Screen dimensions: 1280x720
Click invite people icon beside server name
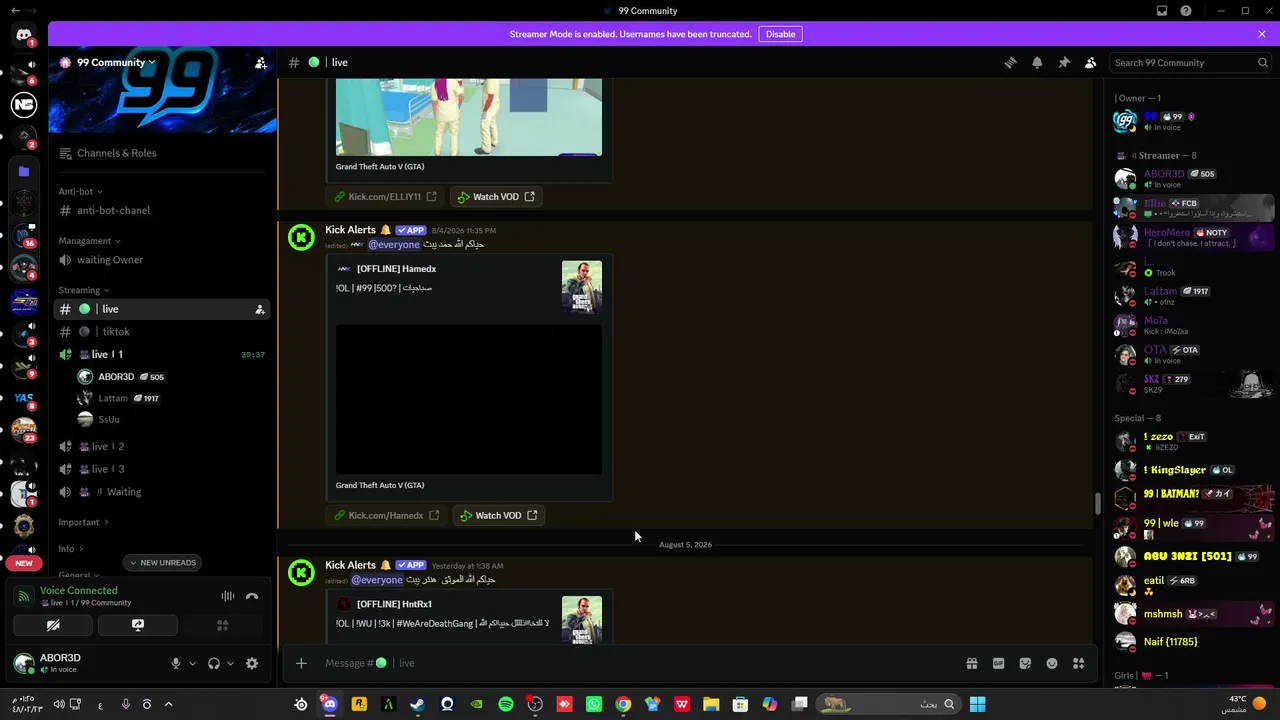coord(261,62)
